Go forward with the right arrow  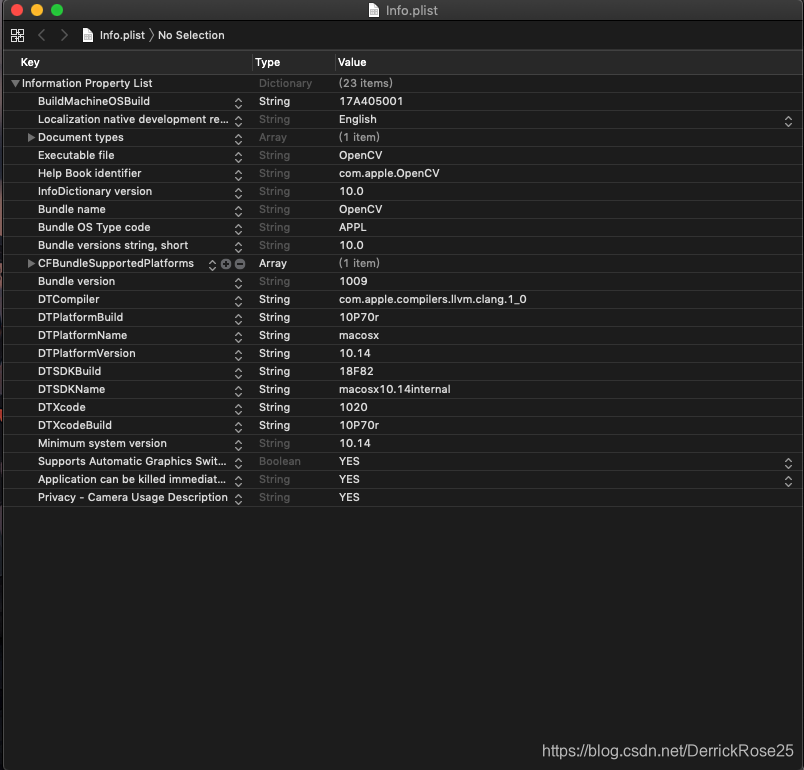coord(64,35)
